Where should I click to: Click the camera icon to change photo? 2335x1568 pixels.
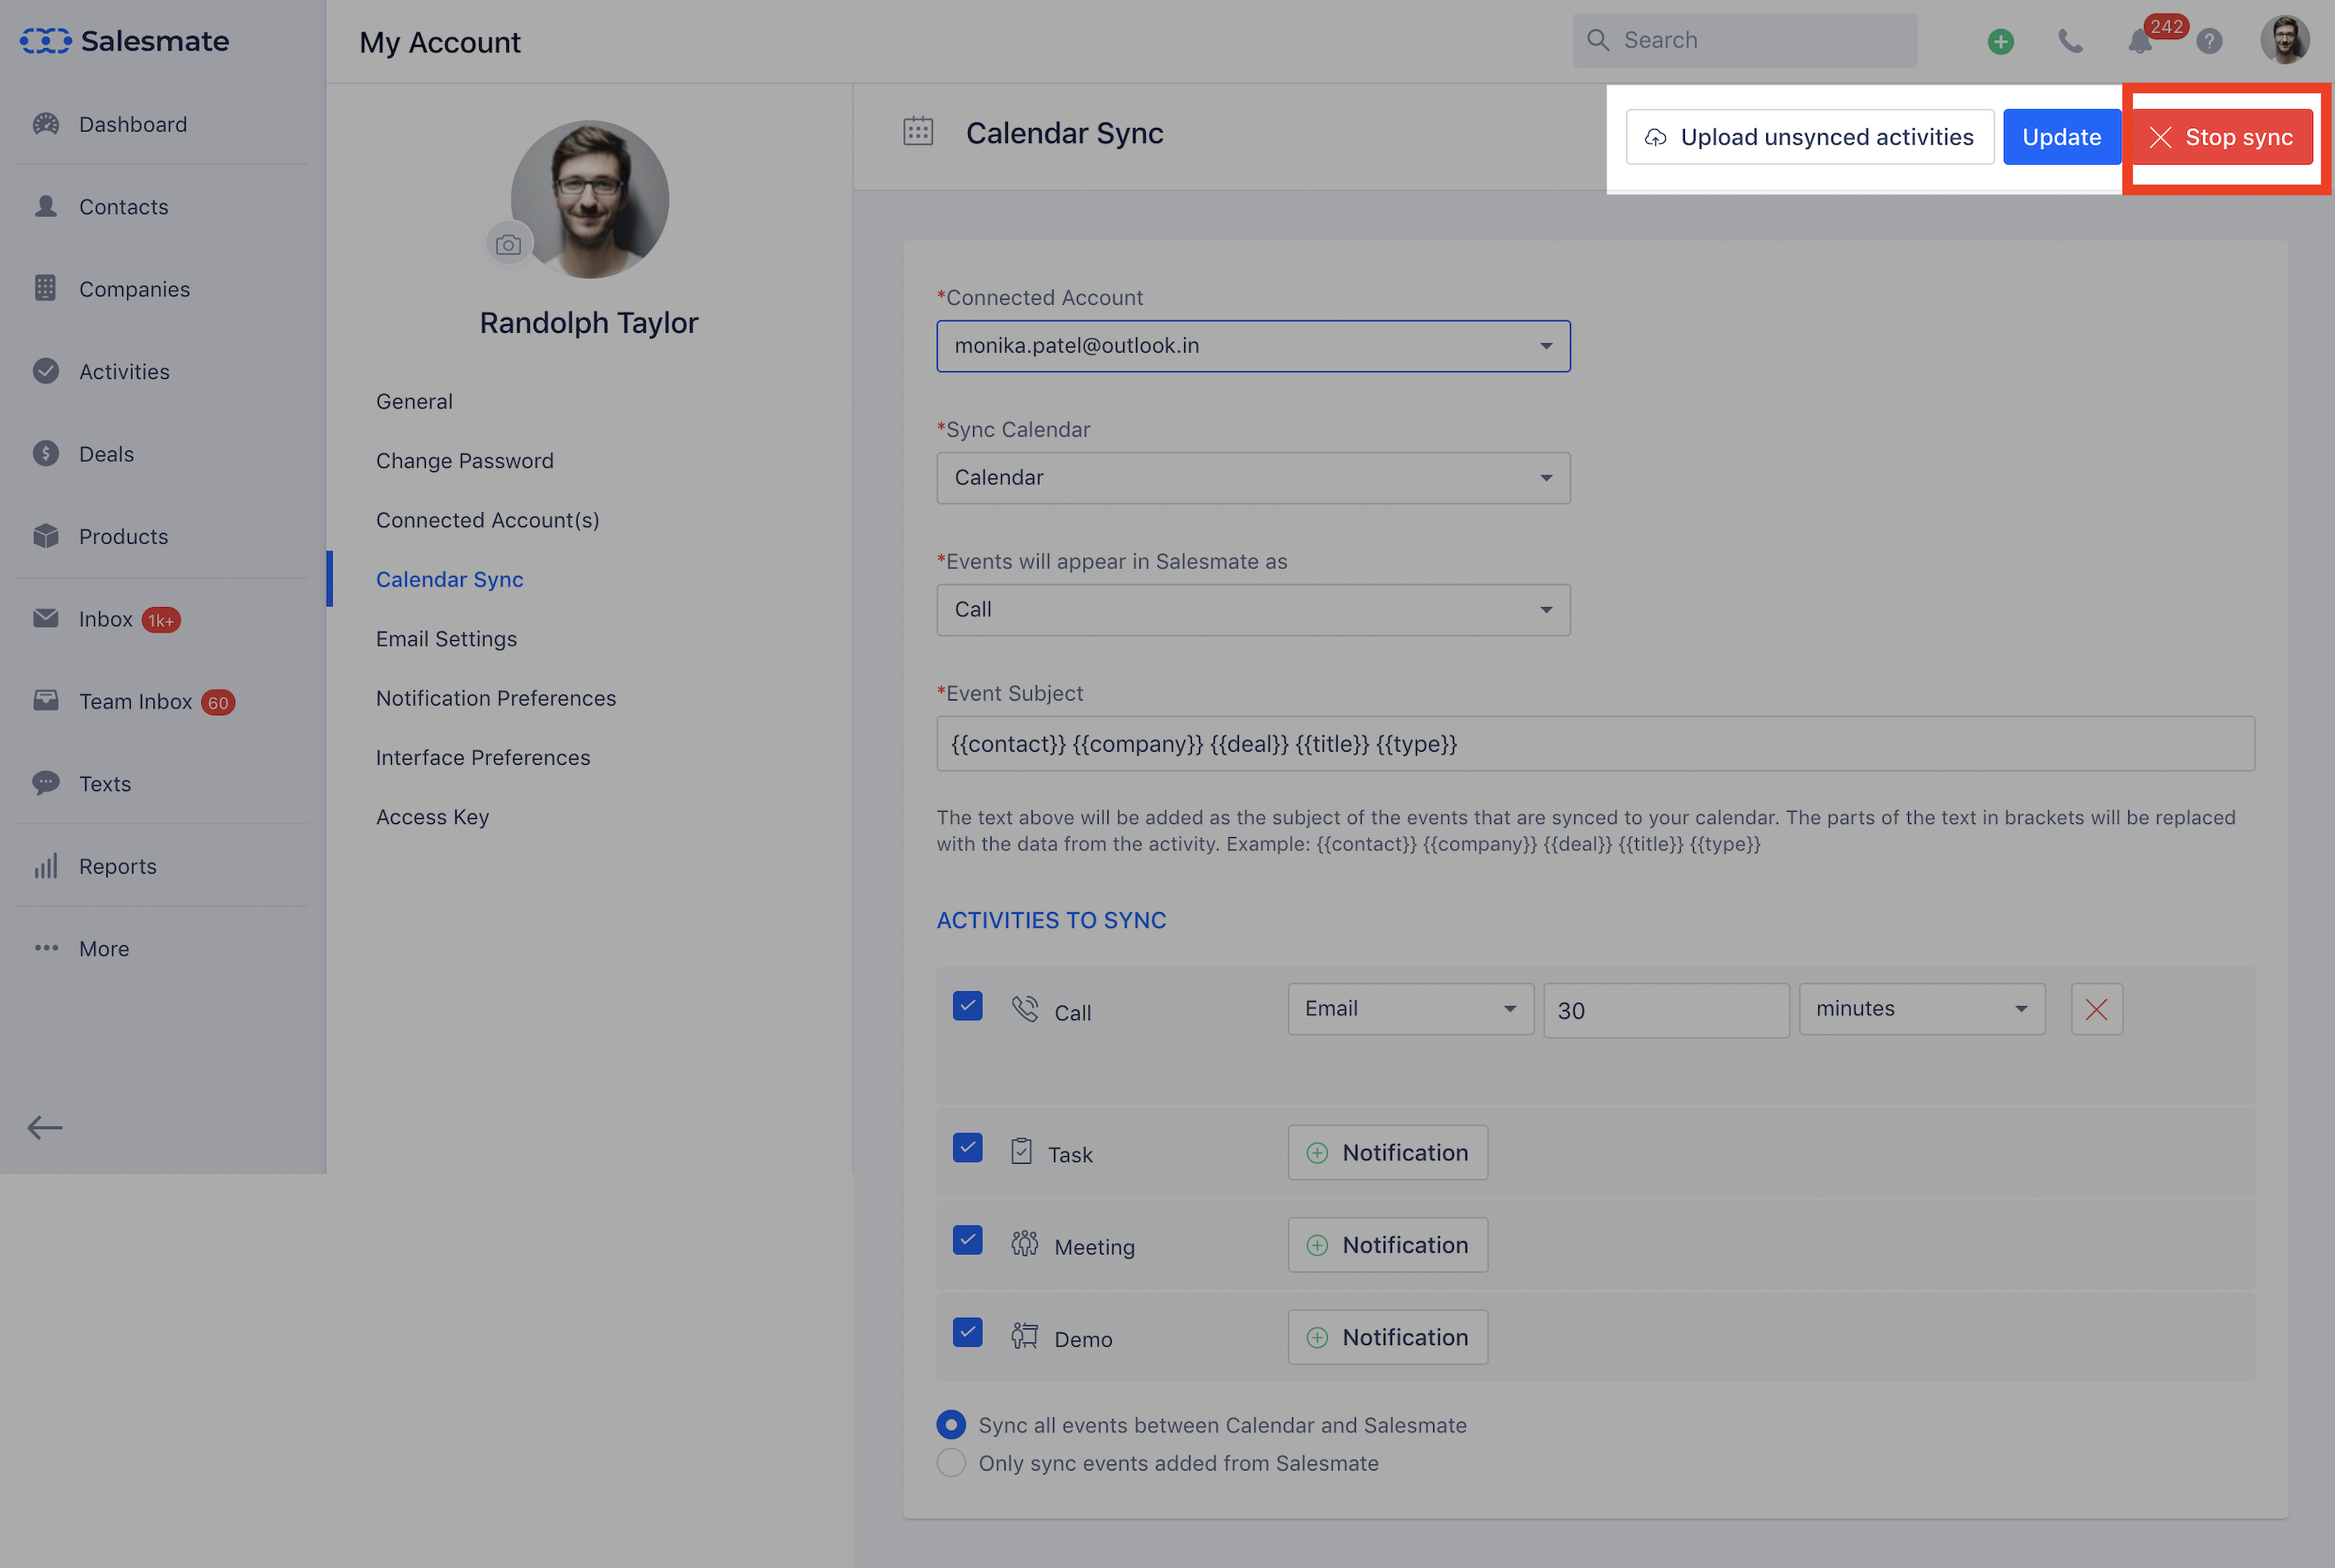click(509, 245)
